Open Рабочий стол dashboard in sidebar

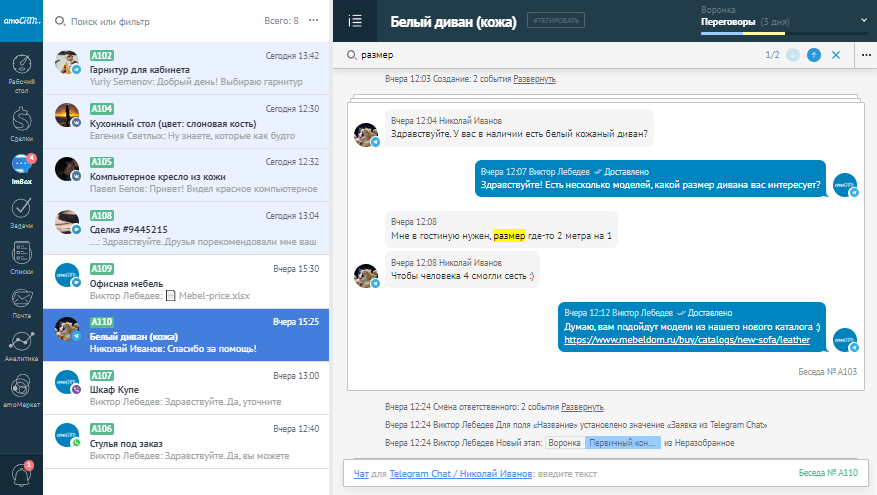pyautogui.click(x=20, y=72)
